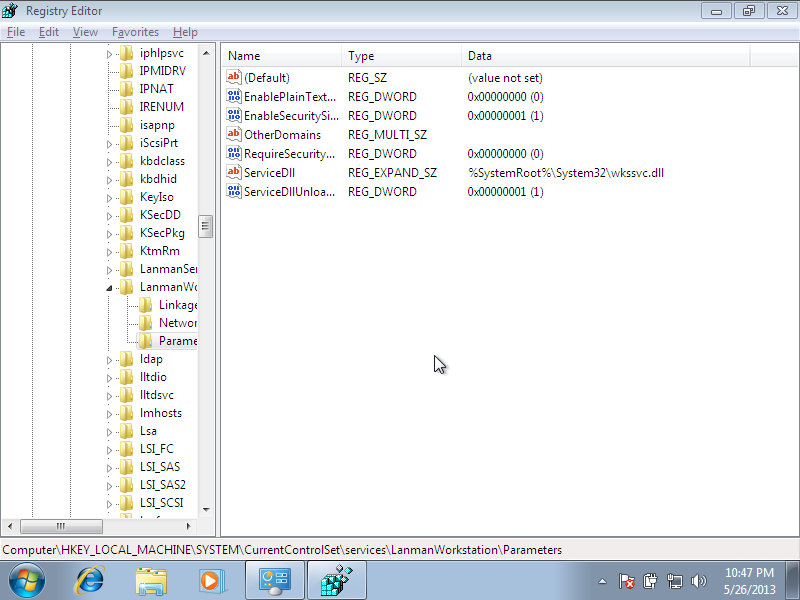Click the taskbar clock showing 10:47 PM
Screen dimensions: 800x600
[749, 581]
